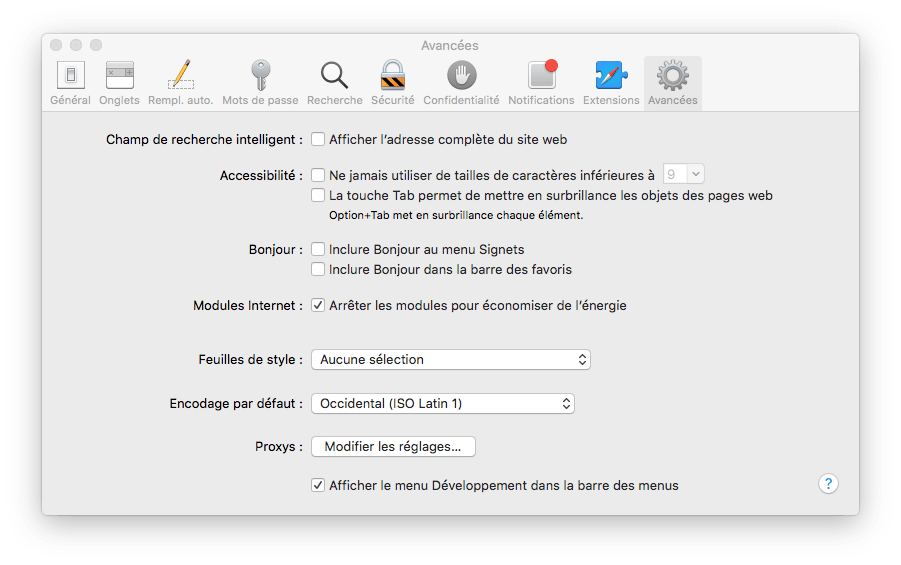
Task: Open the Onglets preferences pane
Action: tap(119, 83)
